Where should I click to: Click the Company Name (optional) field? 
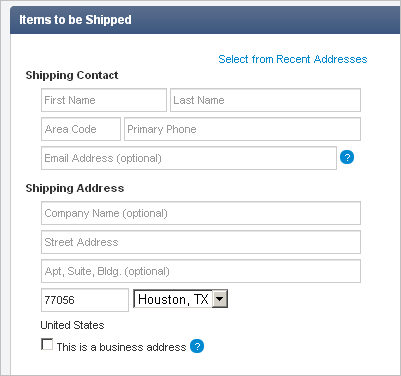pos(201,213)
